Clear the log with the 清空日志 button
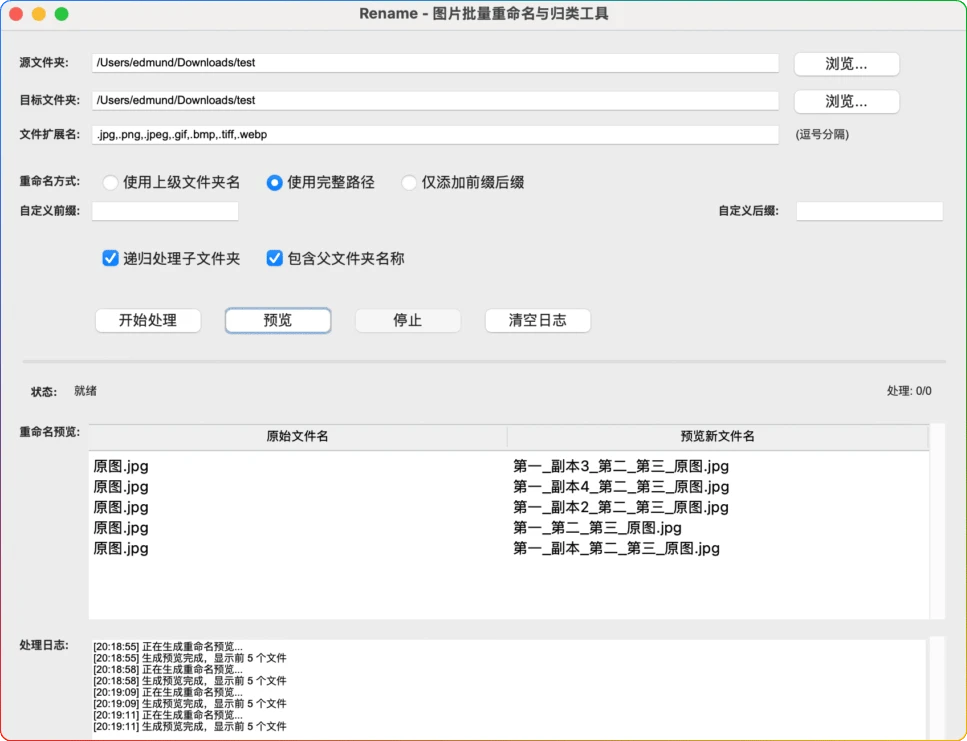 click(537, 320)
